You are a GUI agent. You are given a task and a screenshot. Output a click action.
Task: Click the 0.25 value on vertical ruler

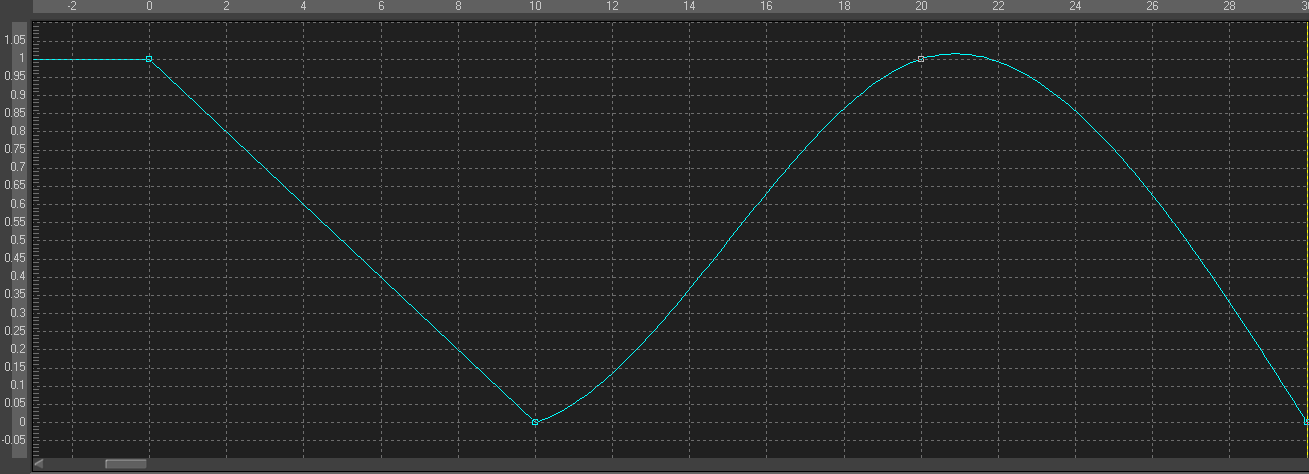(14, 332)
